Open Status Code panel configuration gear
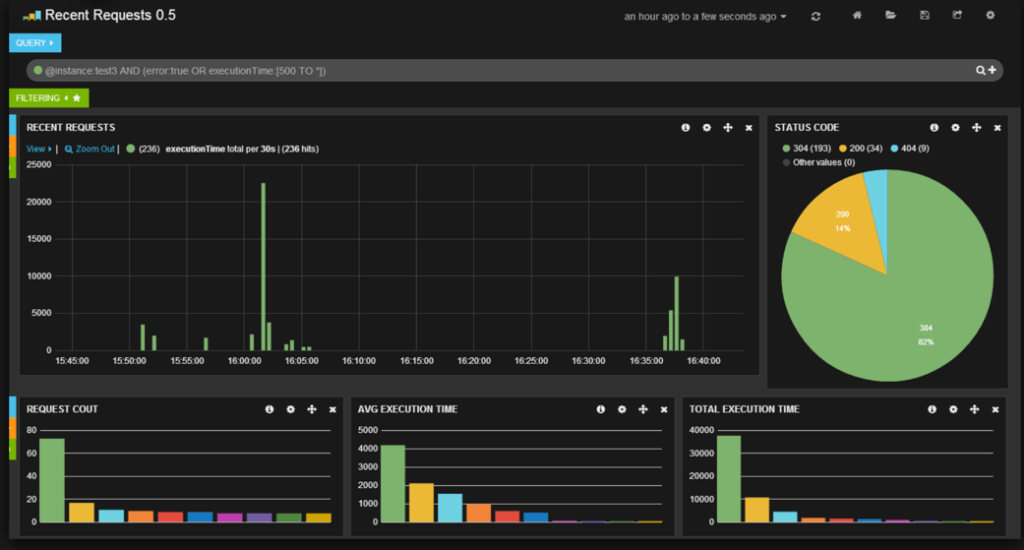Screen dimensions: 1024x550 coord(955,128)
